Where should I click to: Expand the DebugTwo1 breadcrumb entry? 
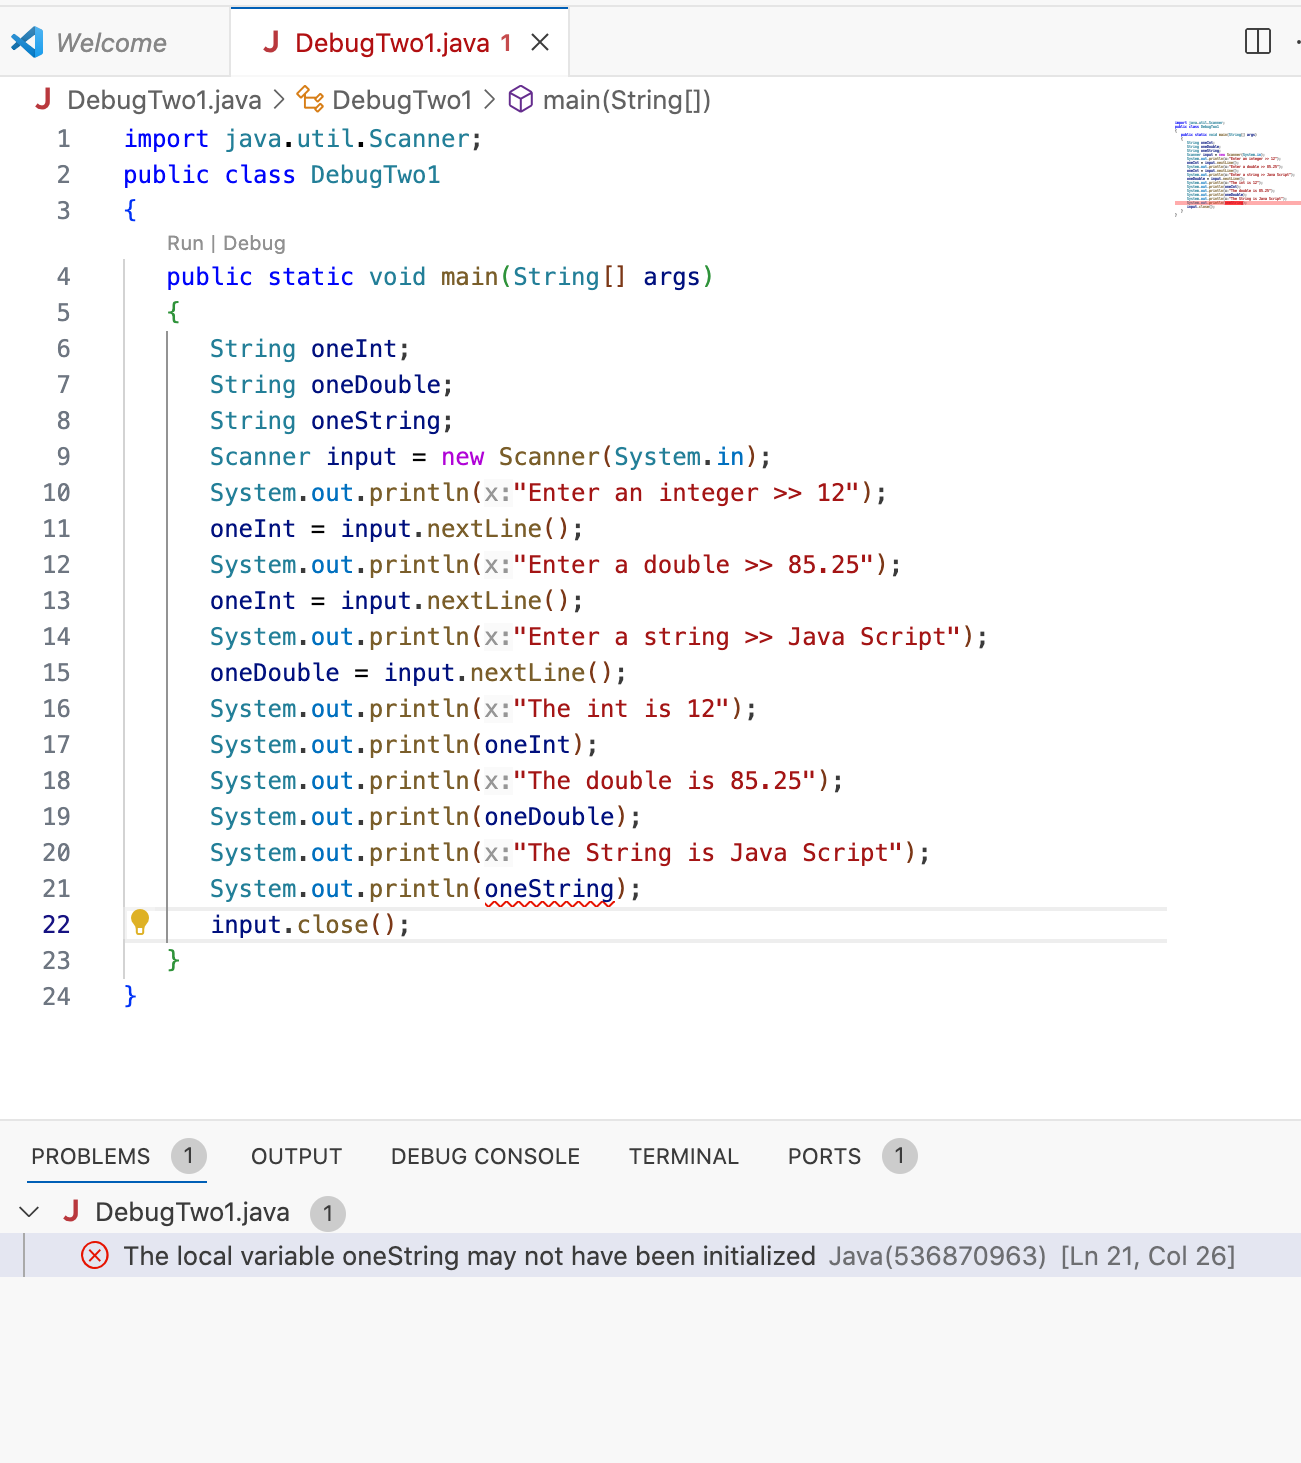pyautogui.click(x=403, y=100)
